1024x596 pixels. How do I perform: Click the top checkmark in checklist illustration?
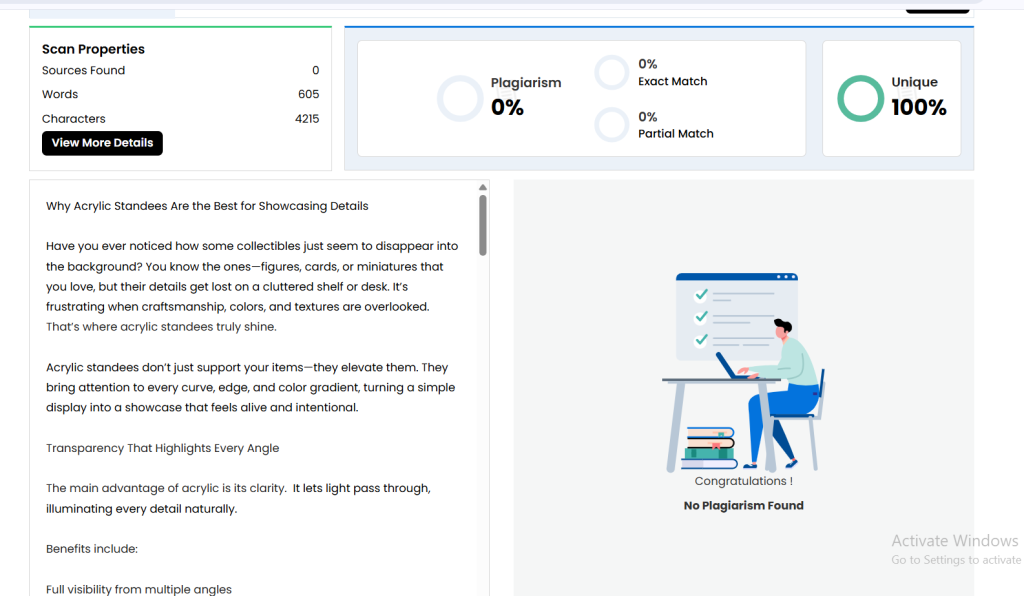point(701,295)
